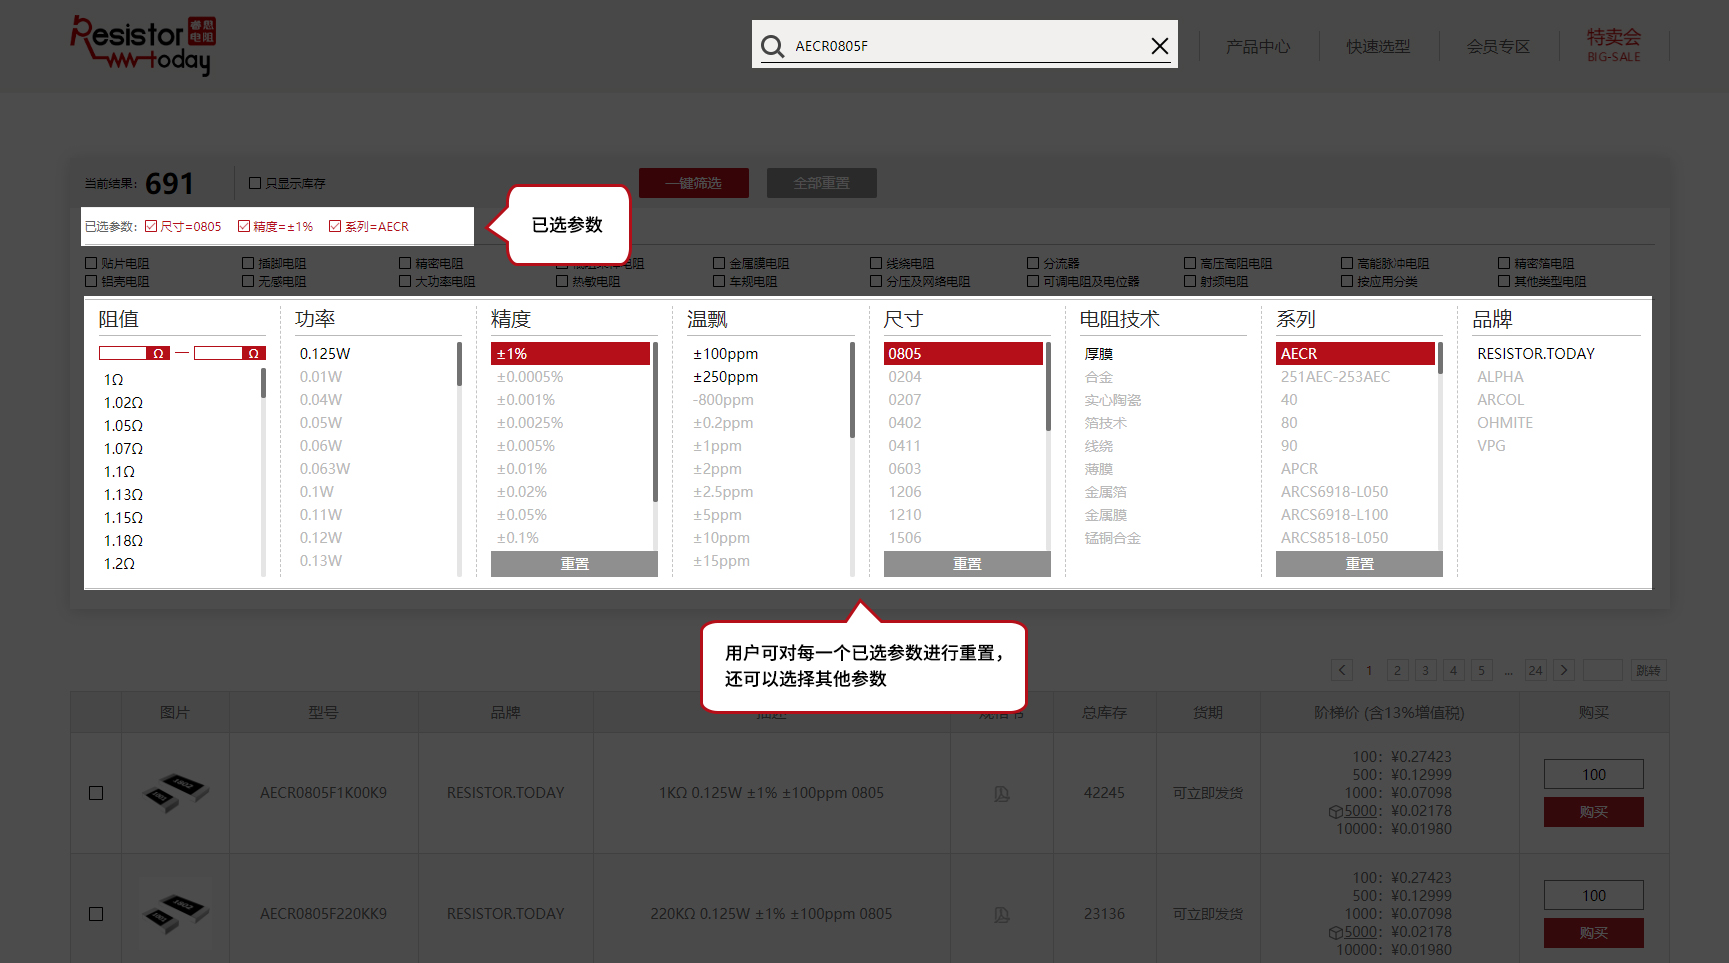Choose 1206 from the 尺寸 list

(x=905, y=492)
